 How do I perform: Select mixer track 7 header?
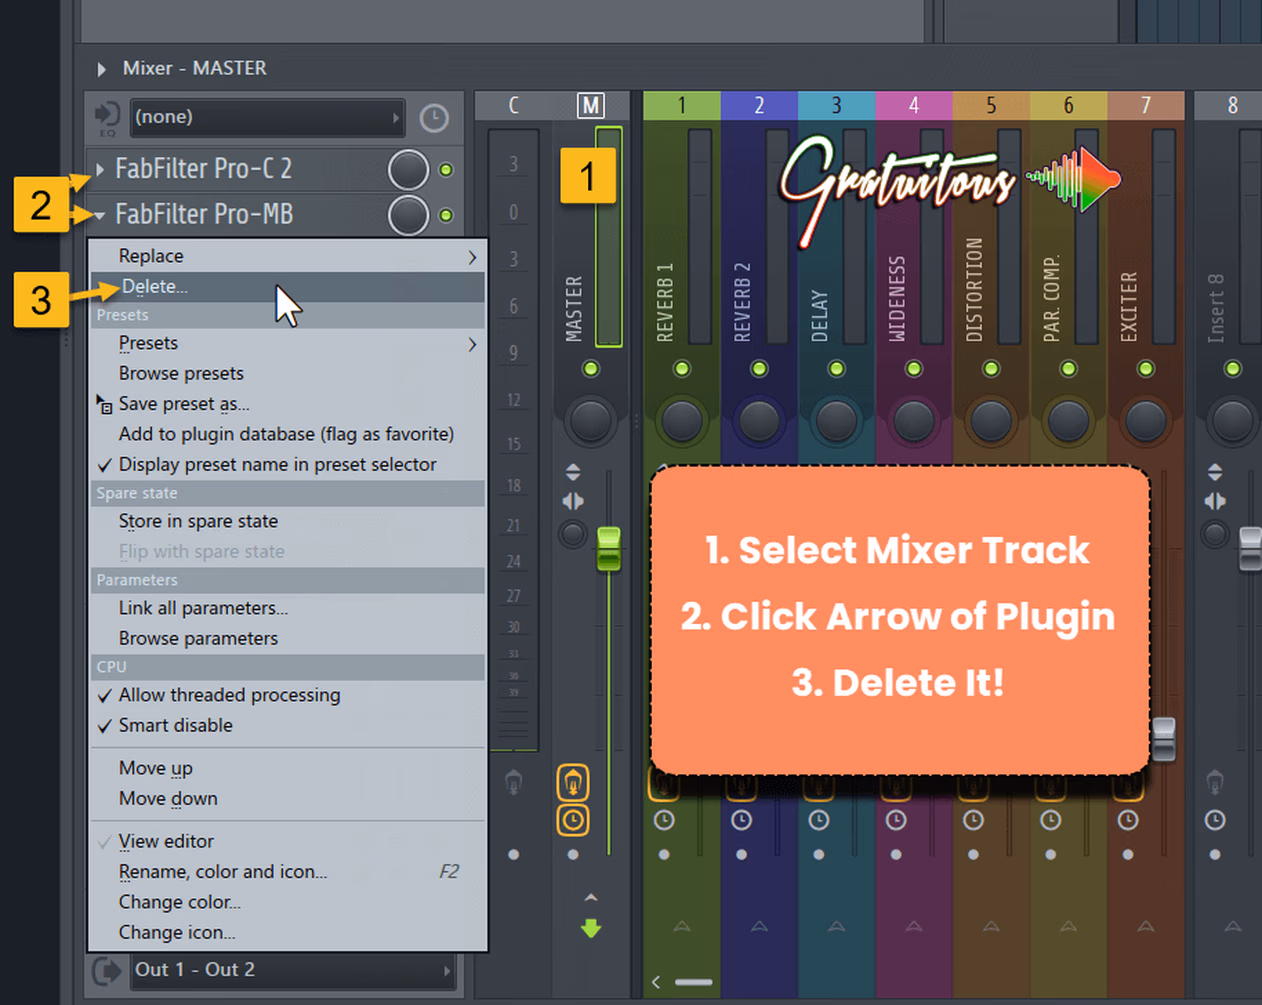point(1146,105)
